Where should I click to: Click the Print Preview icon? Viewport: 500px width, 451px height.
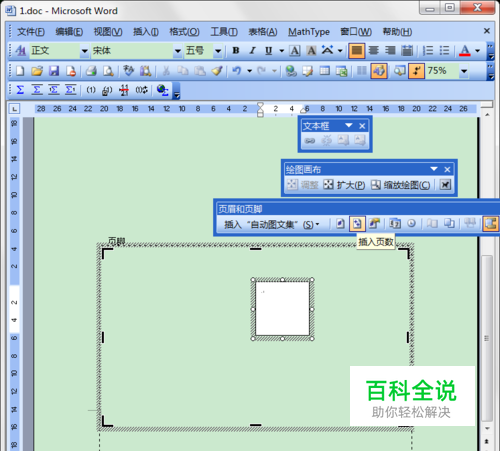click(108, 71)
